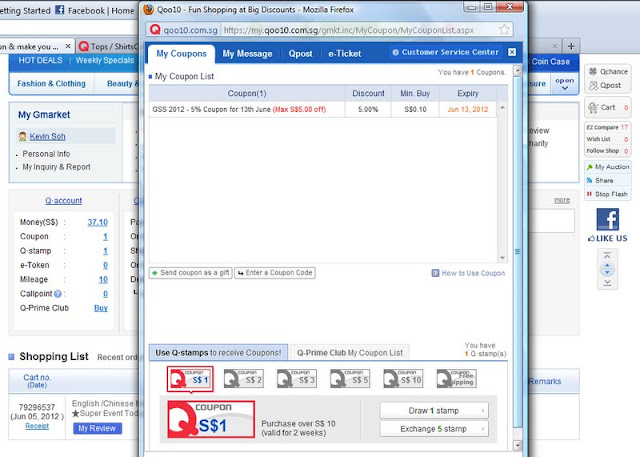Open Wish List in sidebar
The height and width of the screenshot is (457, 640).
(607, 139)
